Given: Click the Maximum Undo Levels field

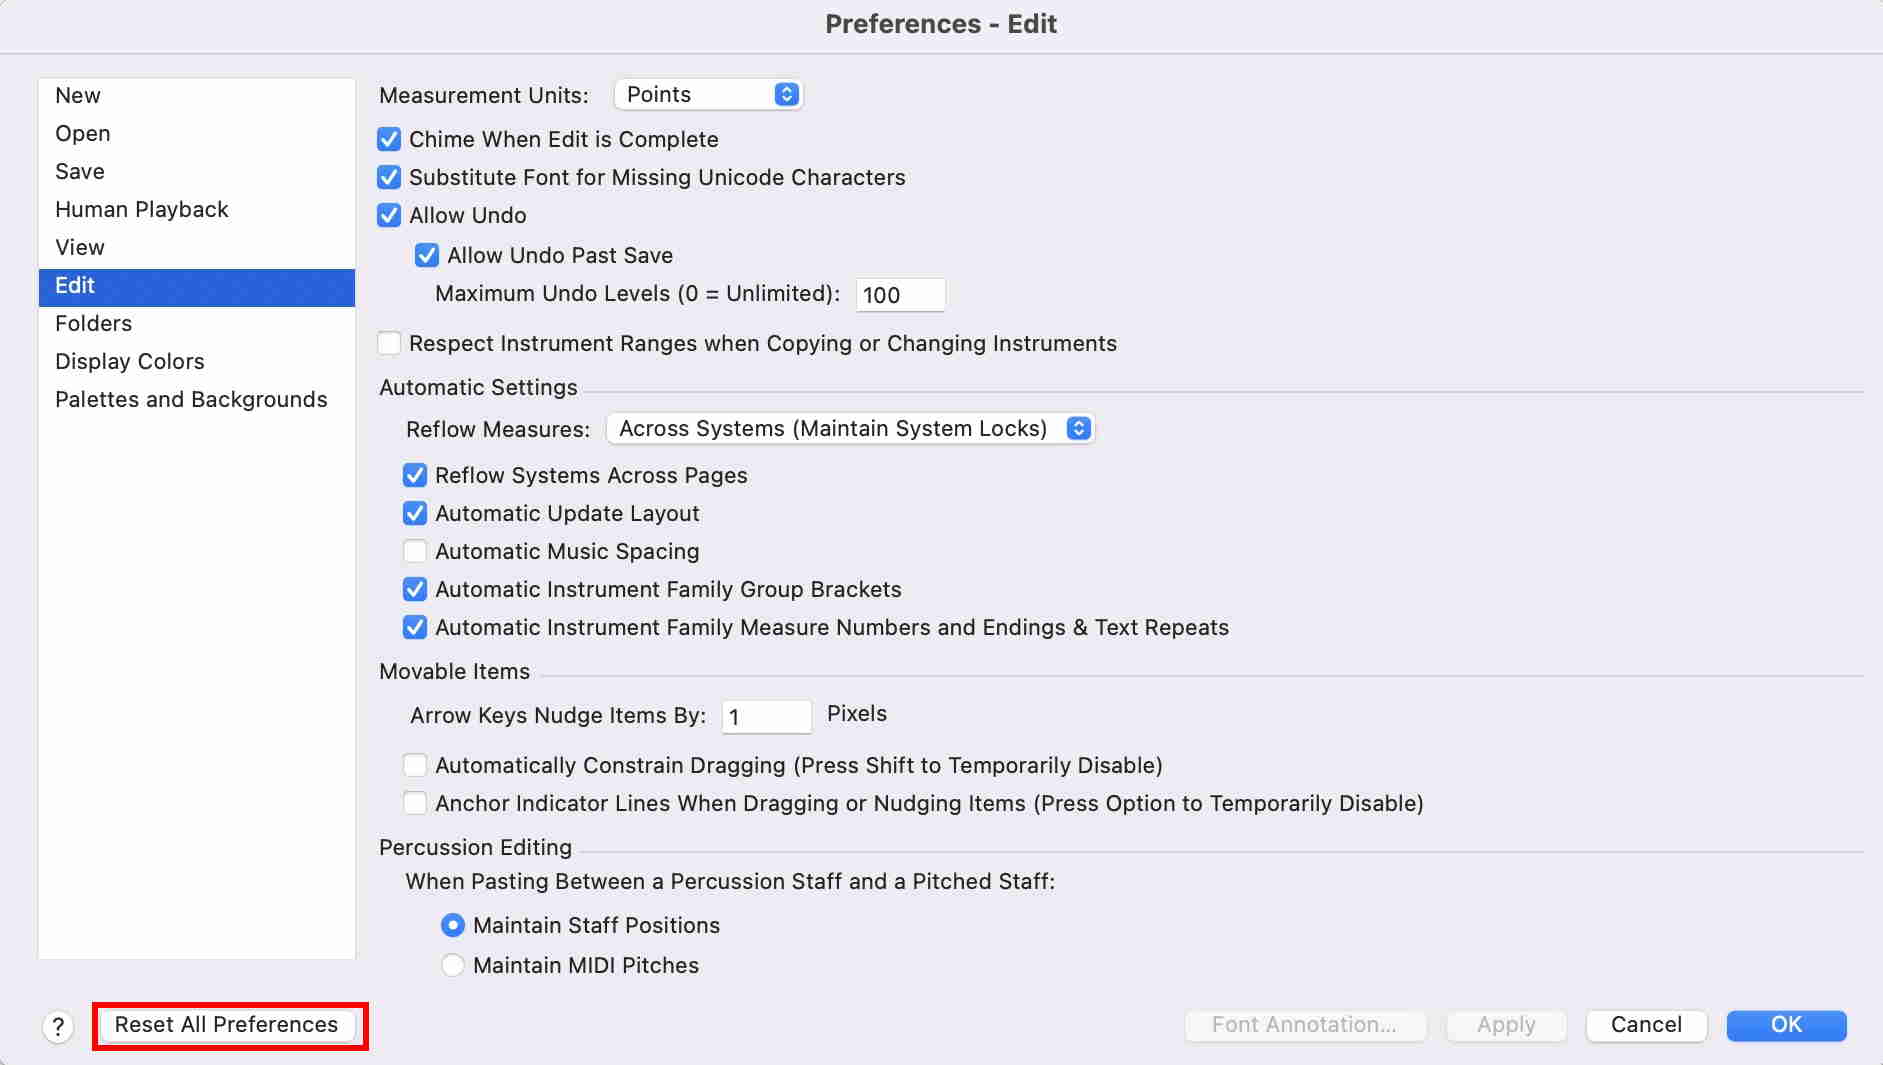Looking at the screenshot, I should point(900,295).
